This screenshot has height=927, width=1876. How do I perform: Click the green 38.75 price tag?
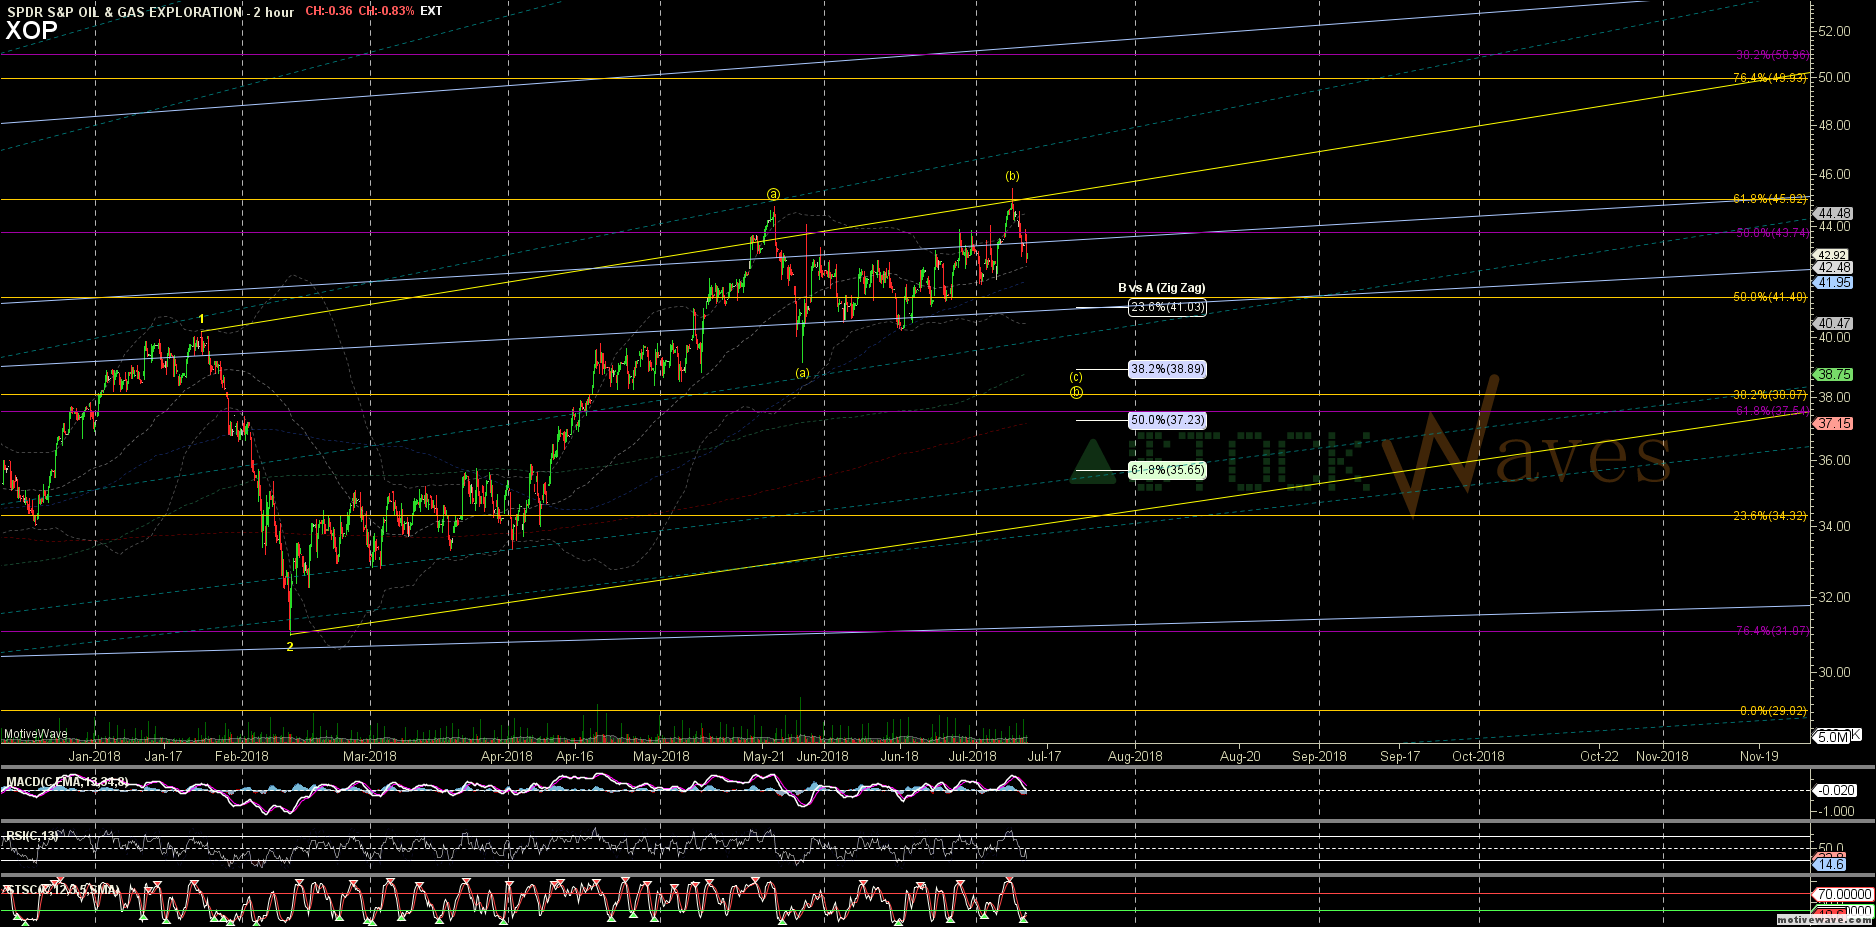[x=1835, y=374]
